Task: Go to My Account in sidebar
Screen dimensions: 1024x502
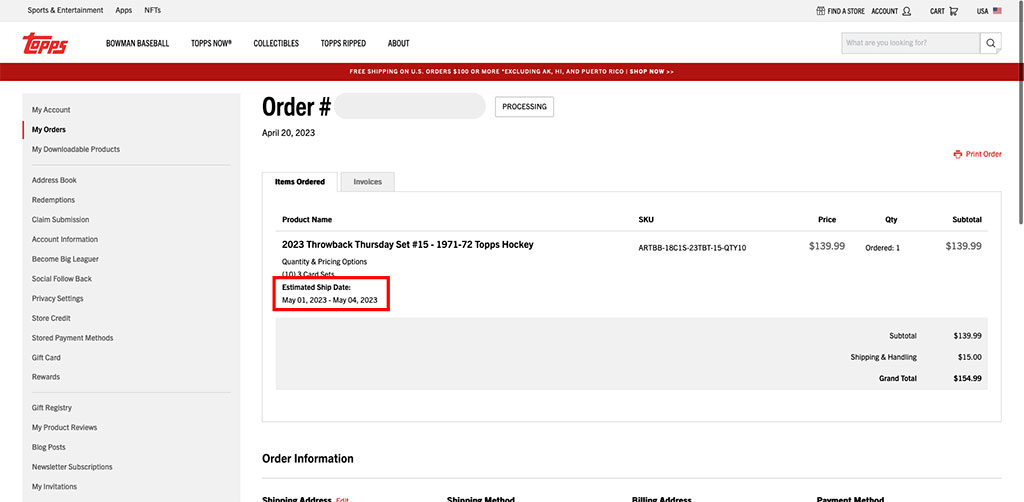Action: (51, 110)
